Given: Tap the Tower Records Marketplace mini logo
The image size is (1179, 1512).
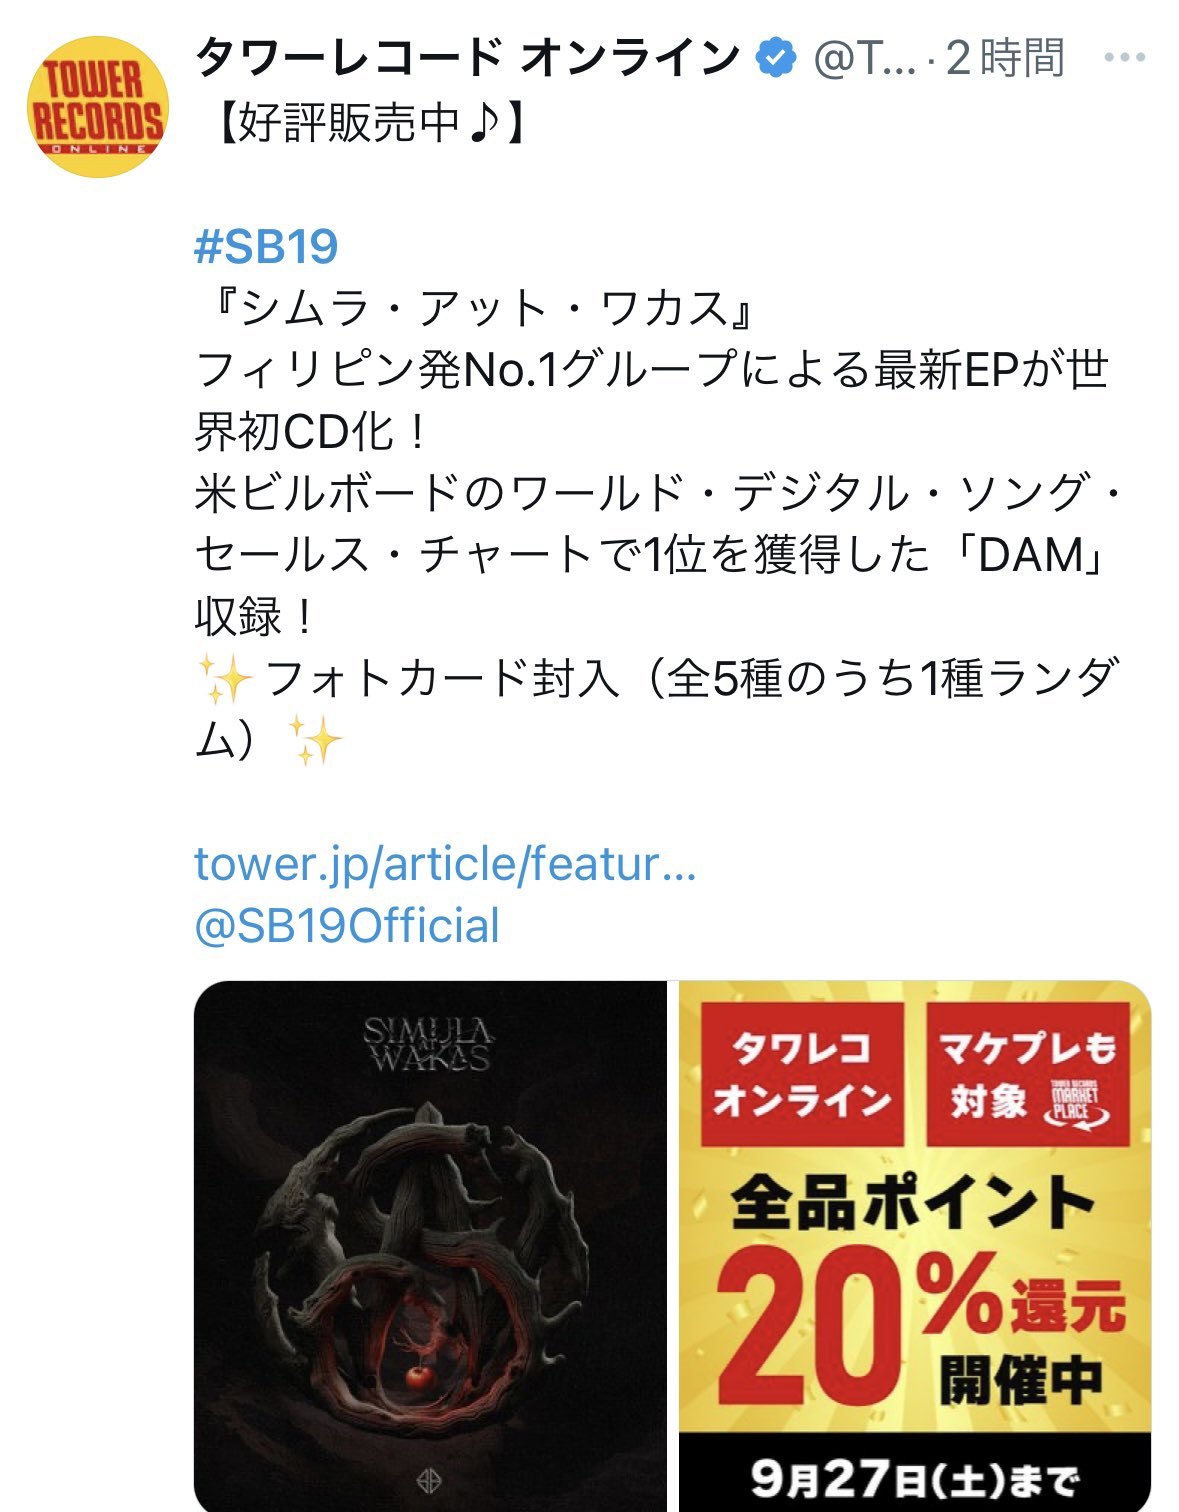Looking at the screenshot, I should 1075,1104.
